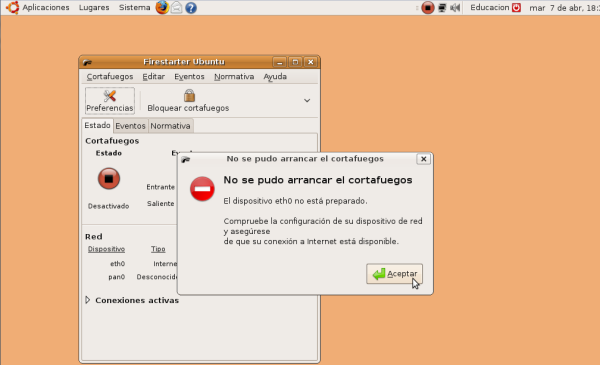
Task: Open the Cortafuegos menu
Action: click(x=110, y=77)
